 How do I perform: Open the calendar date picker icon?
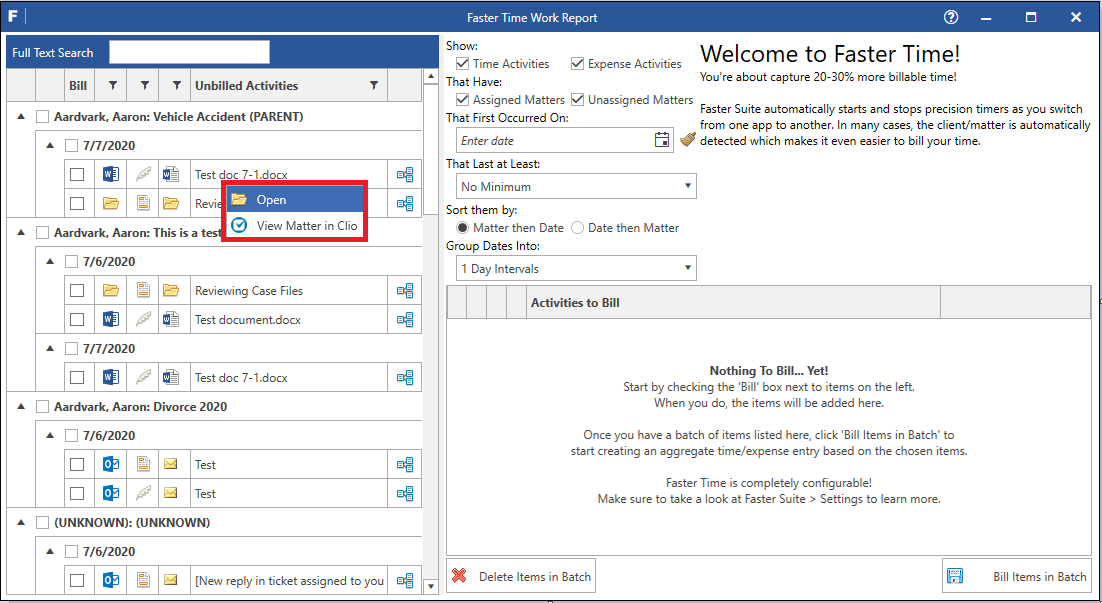(661, 140)
